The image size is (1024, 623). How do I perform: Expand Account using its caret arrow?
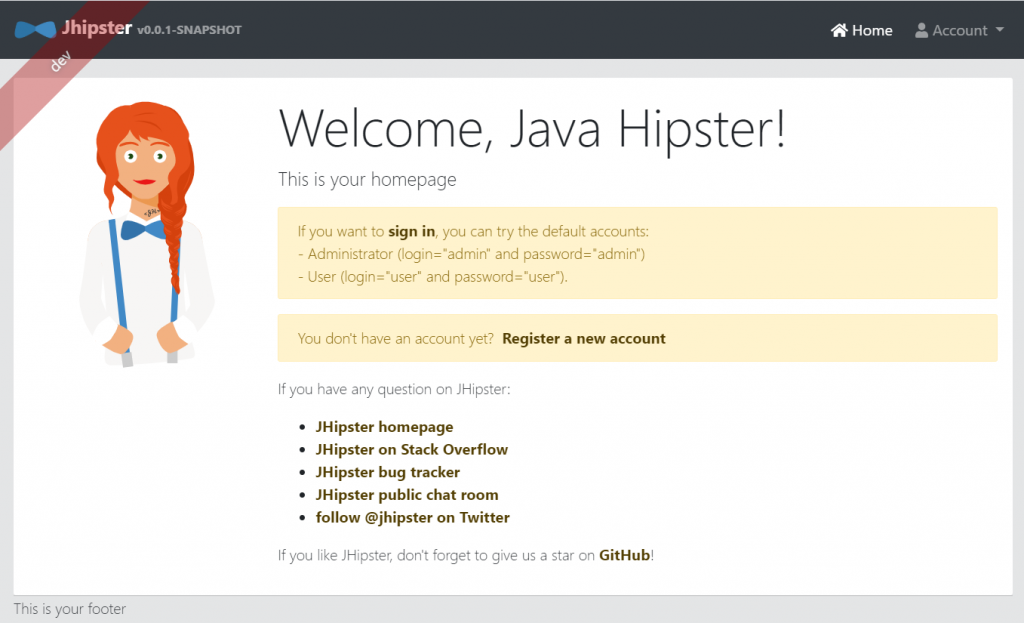pos(997,31)
